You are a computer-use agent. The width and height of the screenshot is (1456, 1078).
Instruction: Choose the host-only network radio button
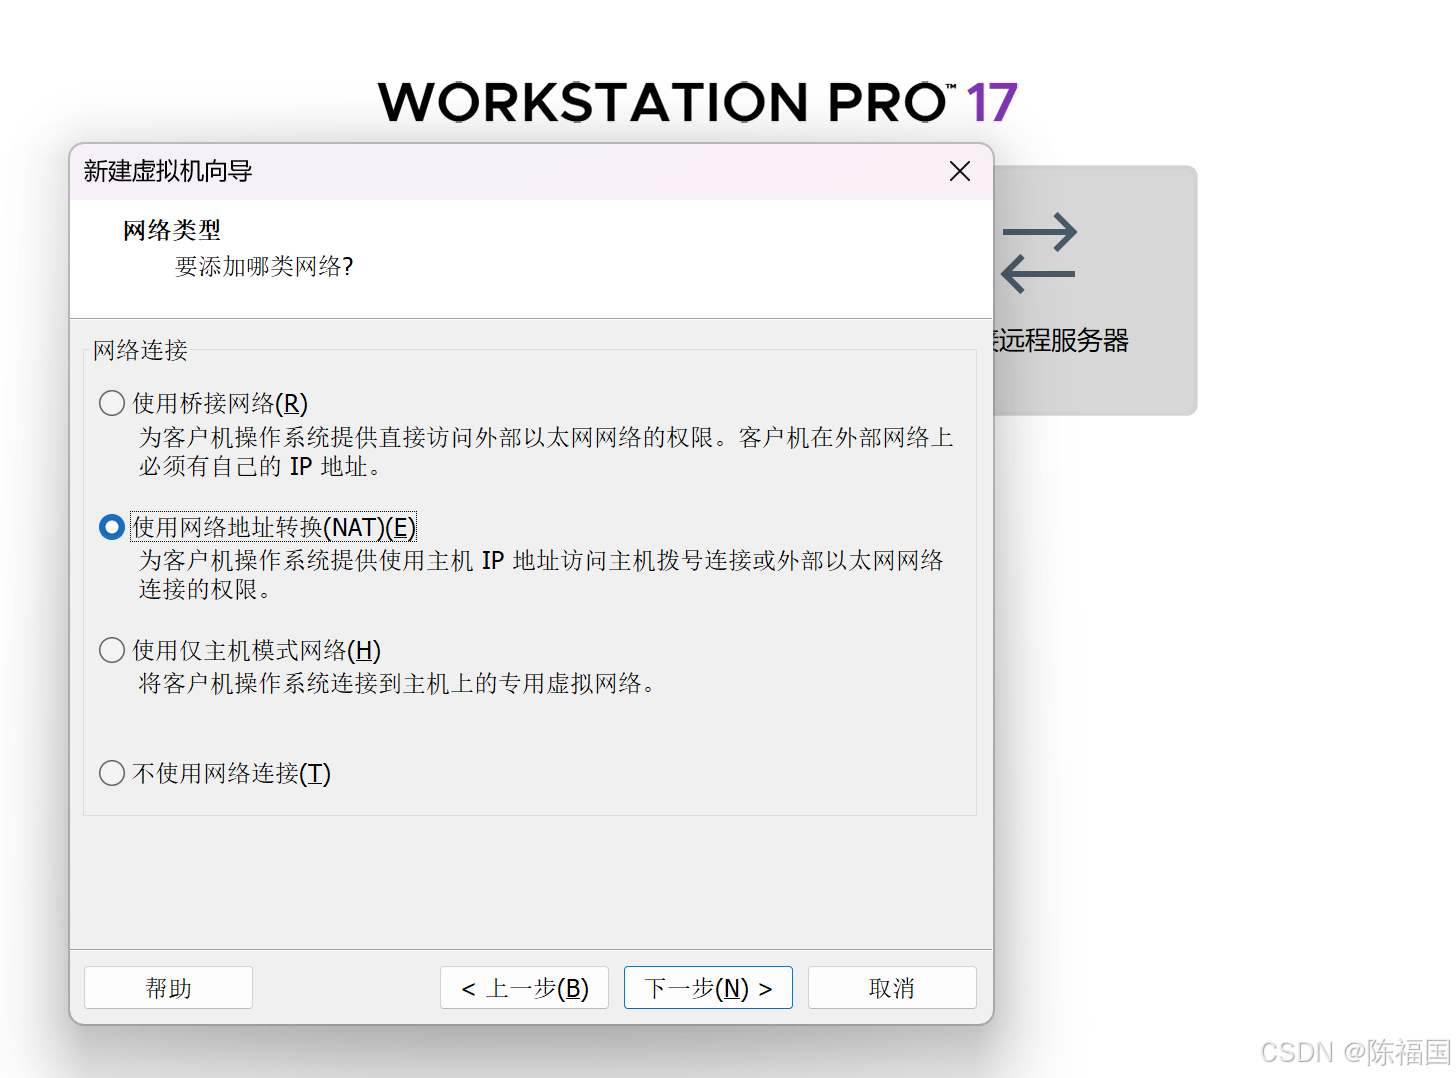112,650
